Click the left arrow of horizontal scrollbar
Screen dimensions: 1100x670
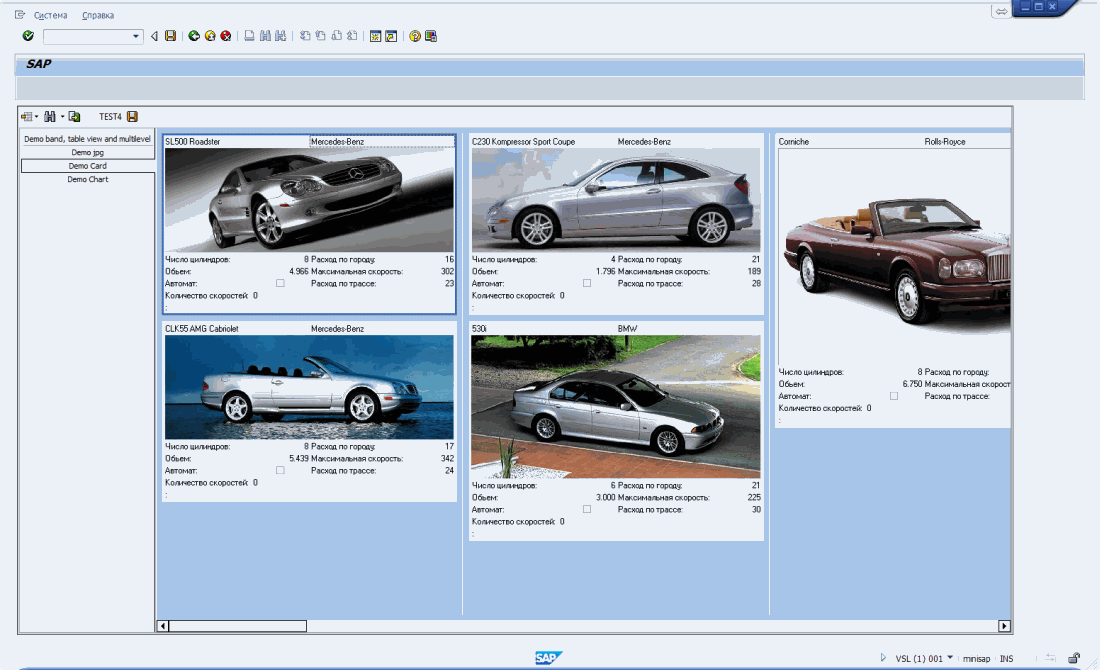(163, 626)
